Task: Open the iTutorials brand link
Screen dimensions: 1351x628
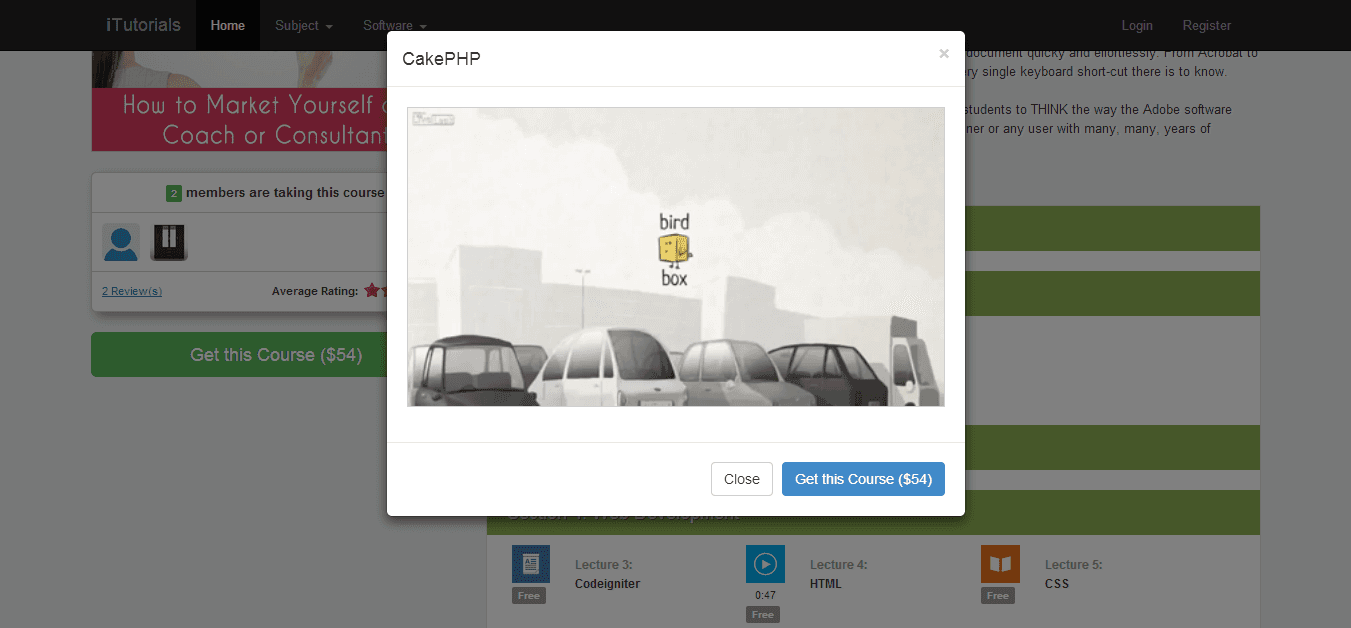Action: pos(144,25)
